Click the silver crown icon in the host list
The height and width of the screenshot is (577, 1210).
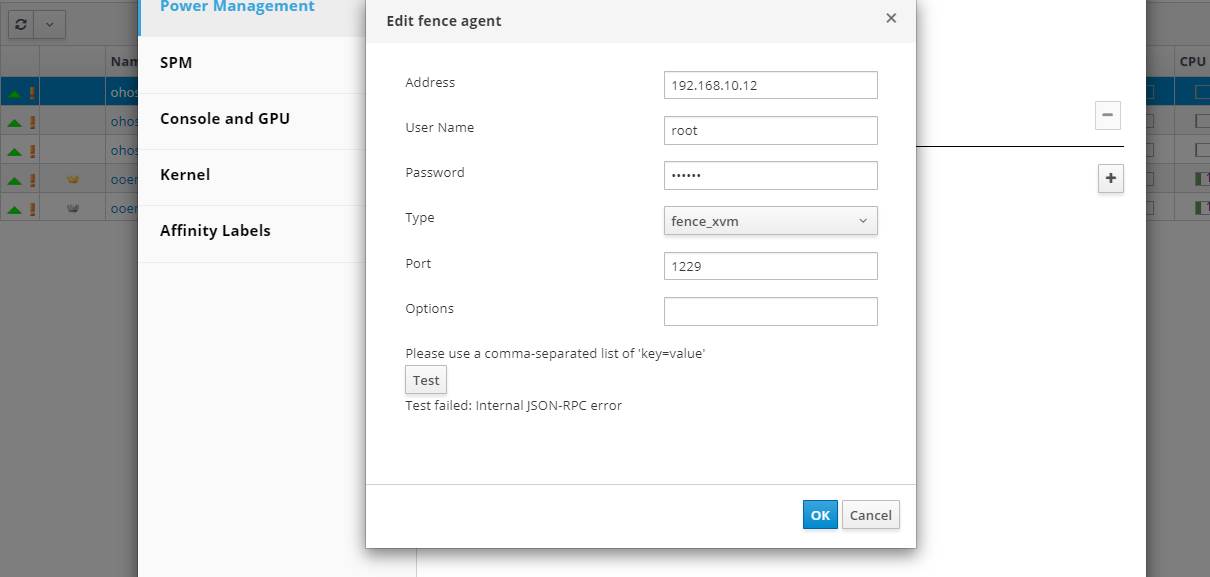[x=72, y=209]
